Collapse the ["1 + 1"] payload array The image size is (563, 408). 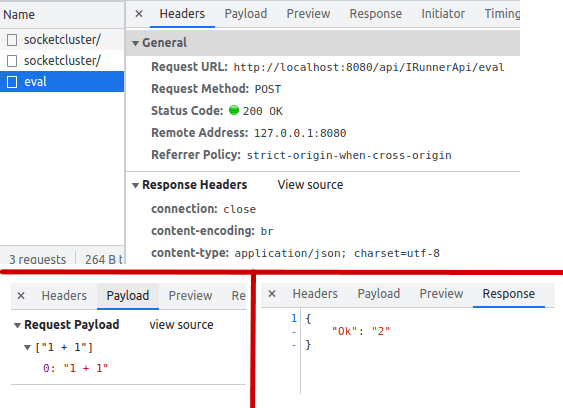click(x=27, y=347)
